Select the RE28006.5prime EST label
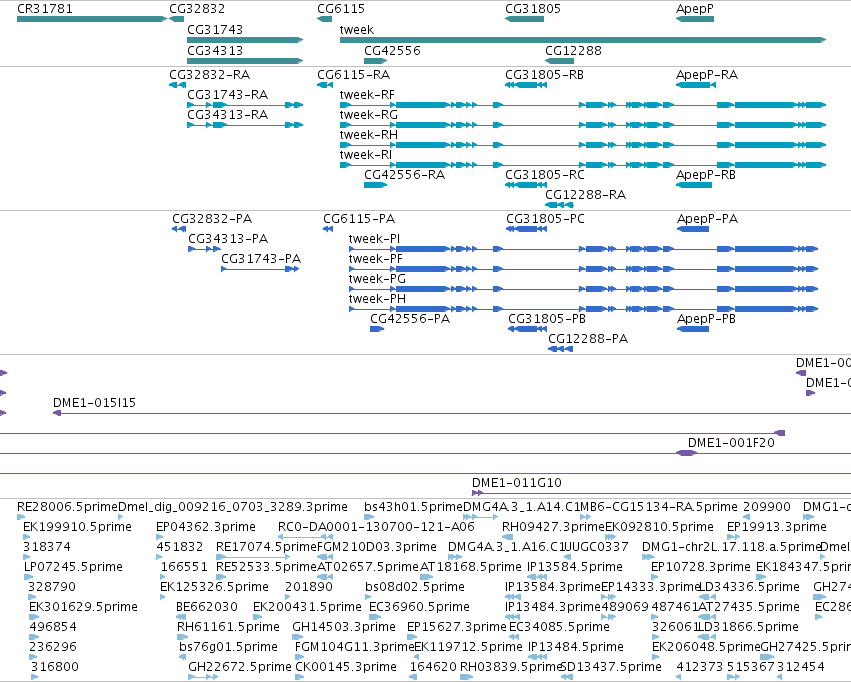 pos(67,507)
